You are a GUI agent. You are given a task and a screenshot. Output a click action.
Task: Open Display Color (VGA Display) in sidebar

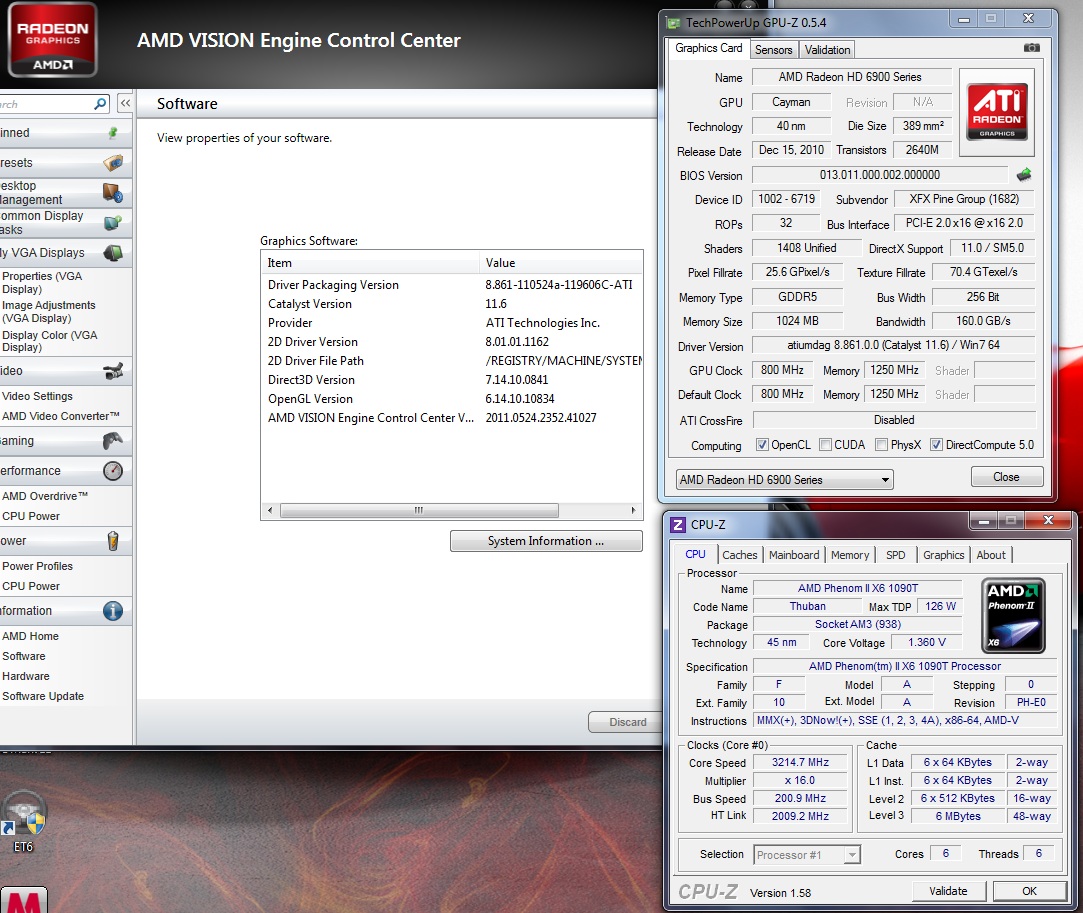click(50, 341)
